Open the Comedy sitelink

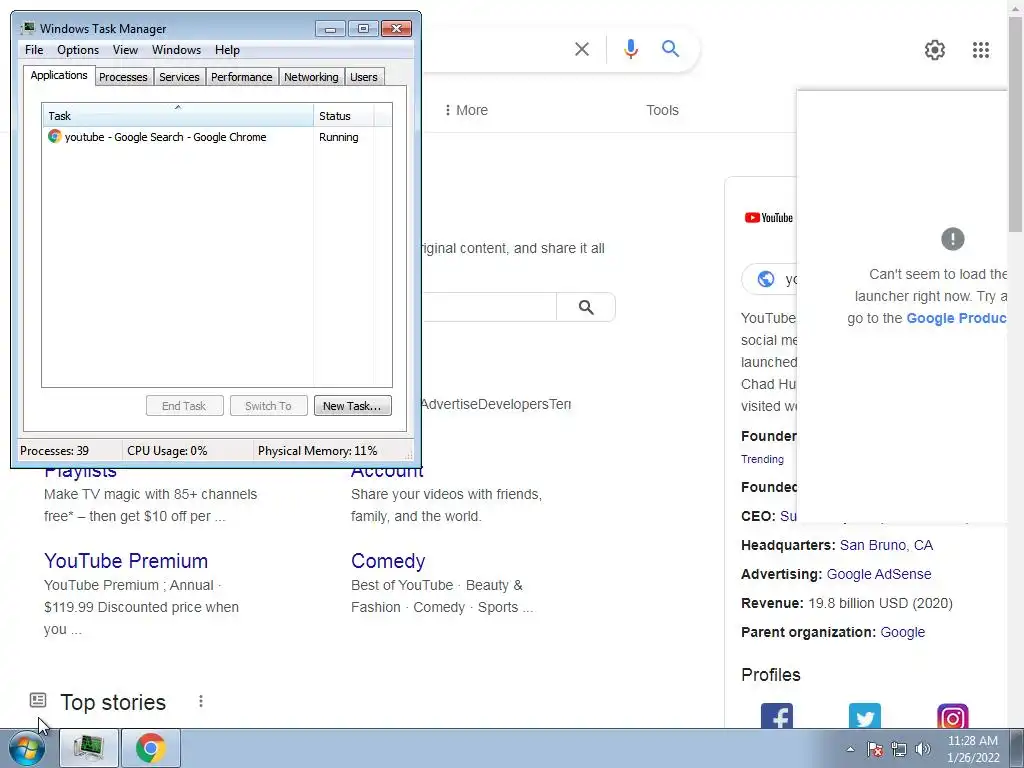tap(388, 561)
